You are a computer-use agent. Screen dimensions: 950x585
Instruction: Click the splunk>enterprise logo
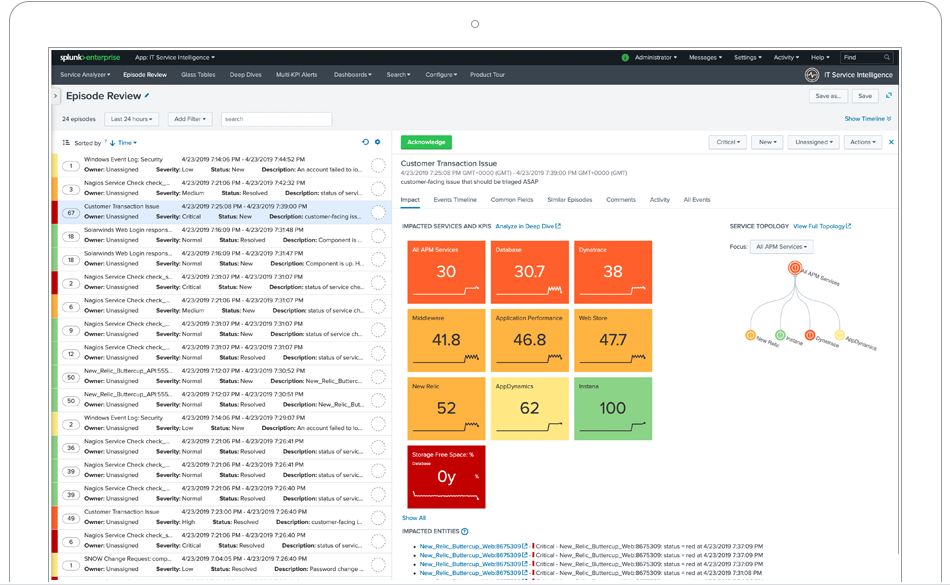pyautogui.click(x=90, y=58)
